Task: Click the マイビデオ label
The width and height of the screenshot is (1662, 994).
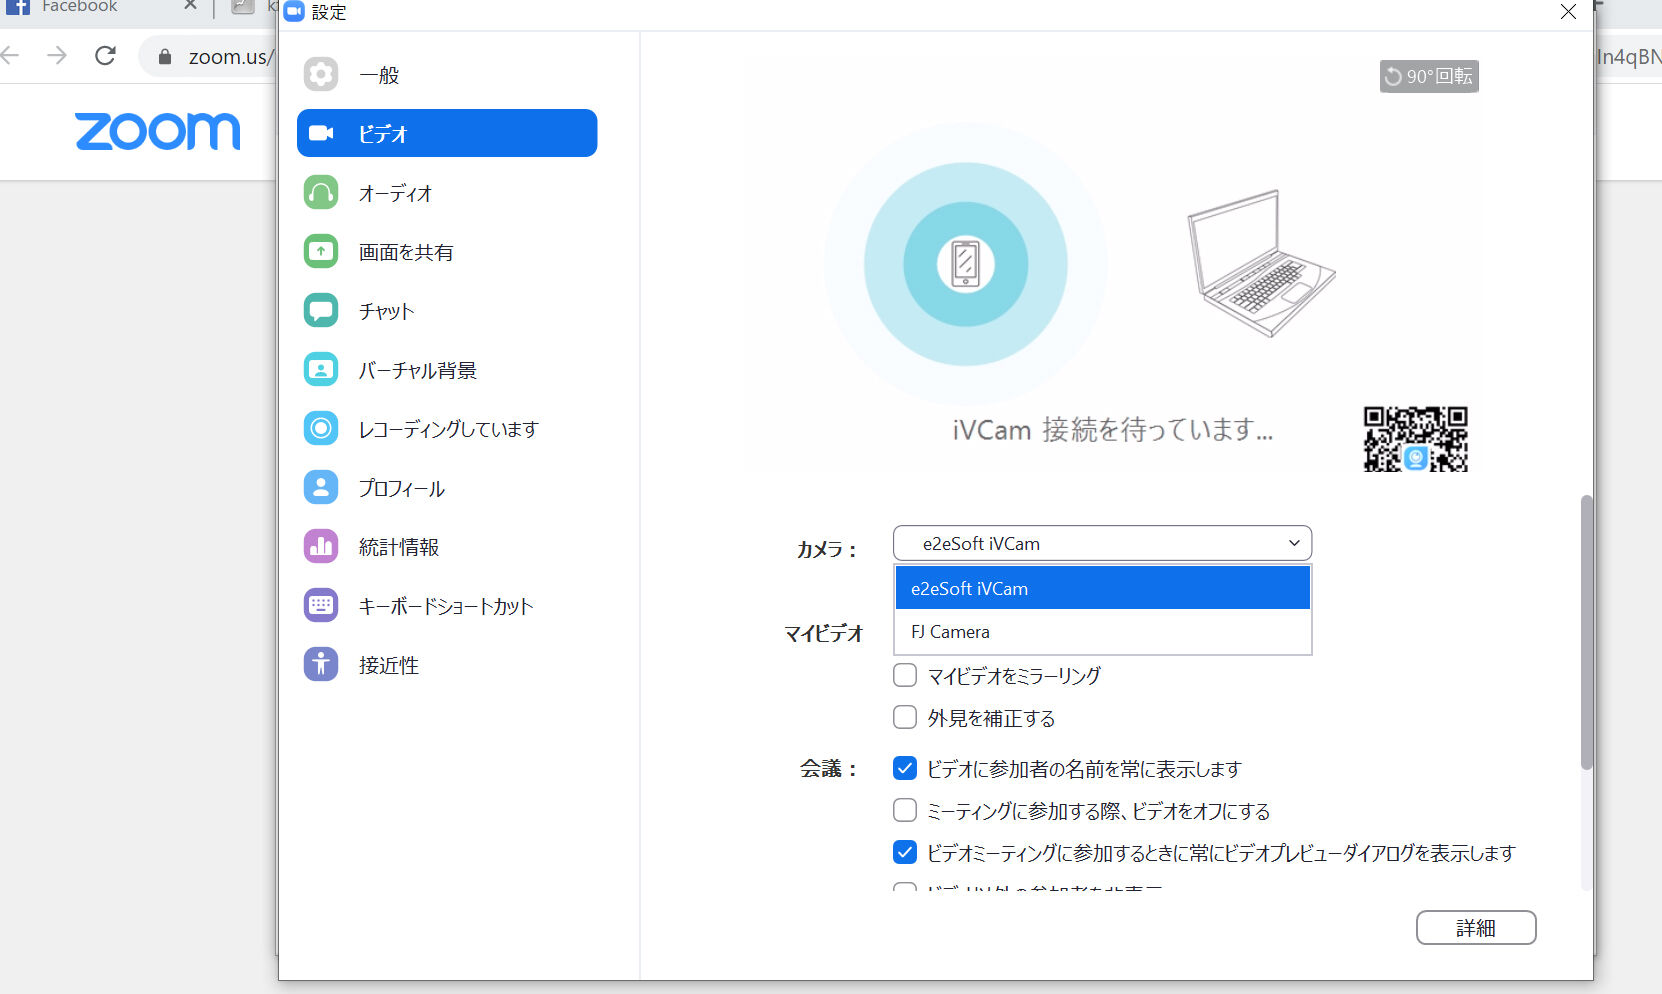Action: (823, 633)
